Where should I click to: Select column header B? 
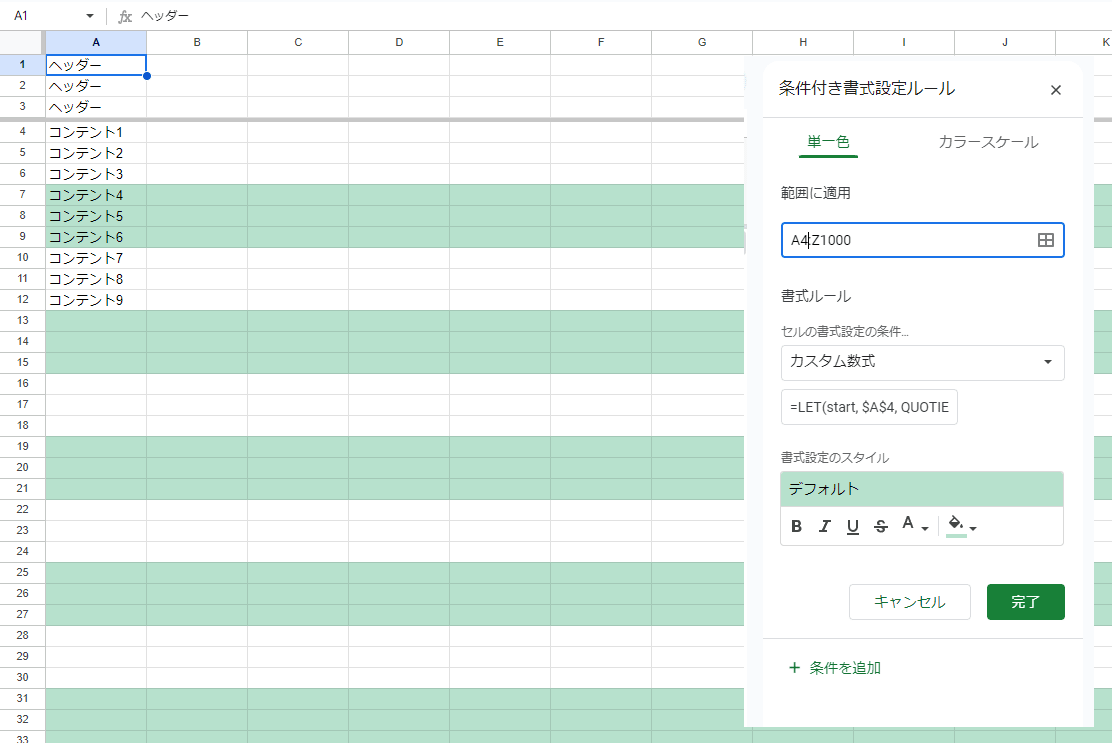[x=196, y=42]
